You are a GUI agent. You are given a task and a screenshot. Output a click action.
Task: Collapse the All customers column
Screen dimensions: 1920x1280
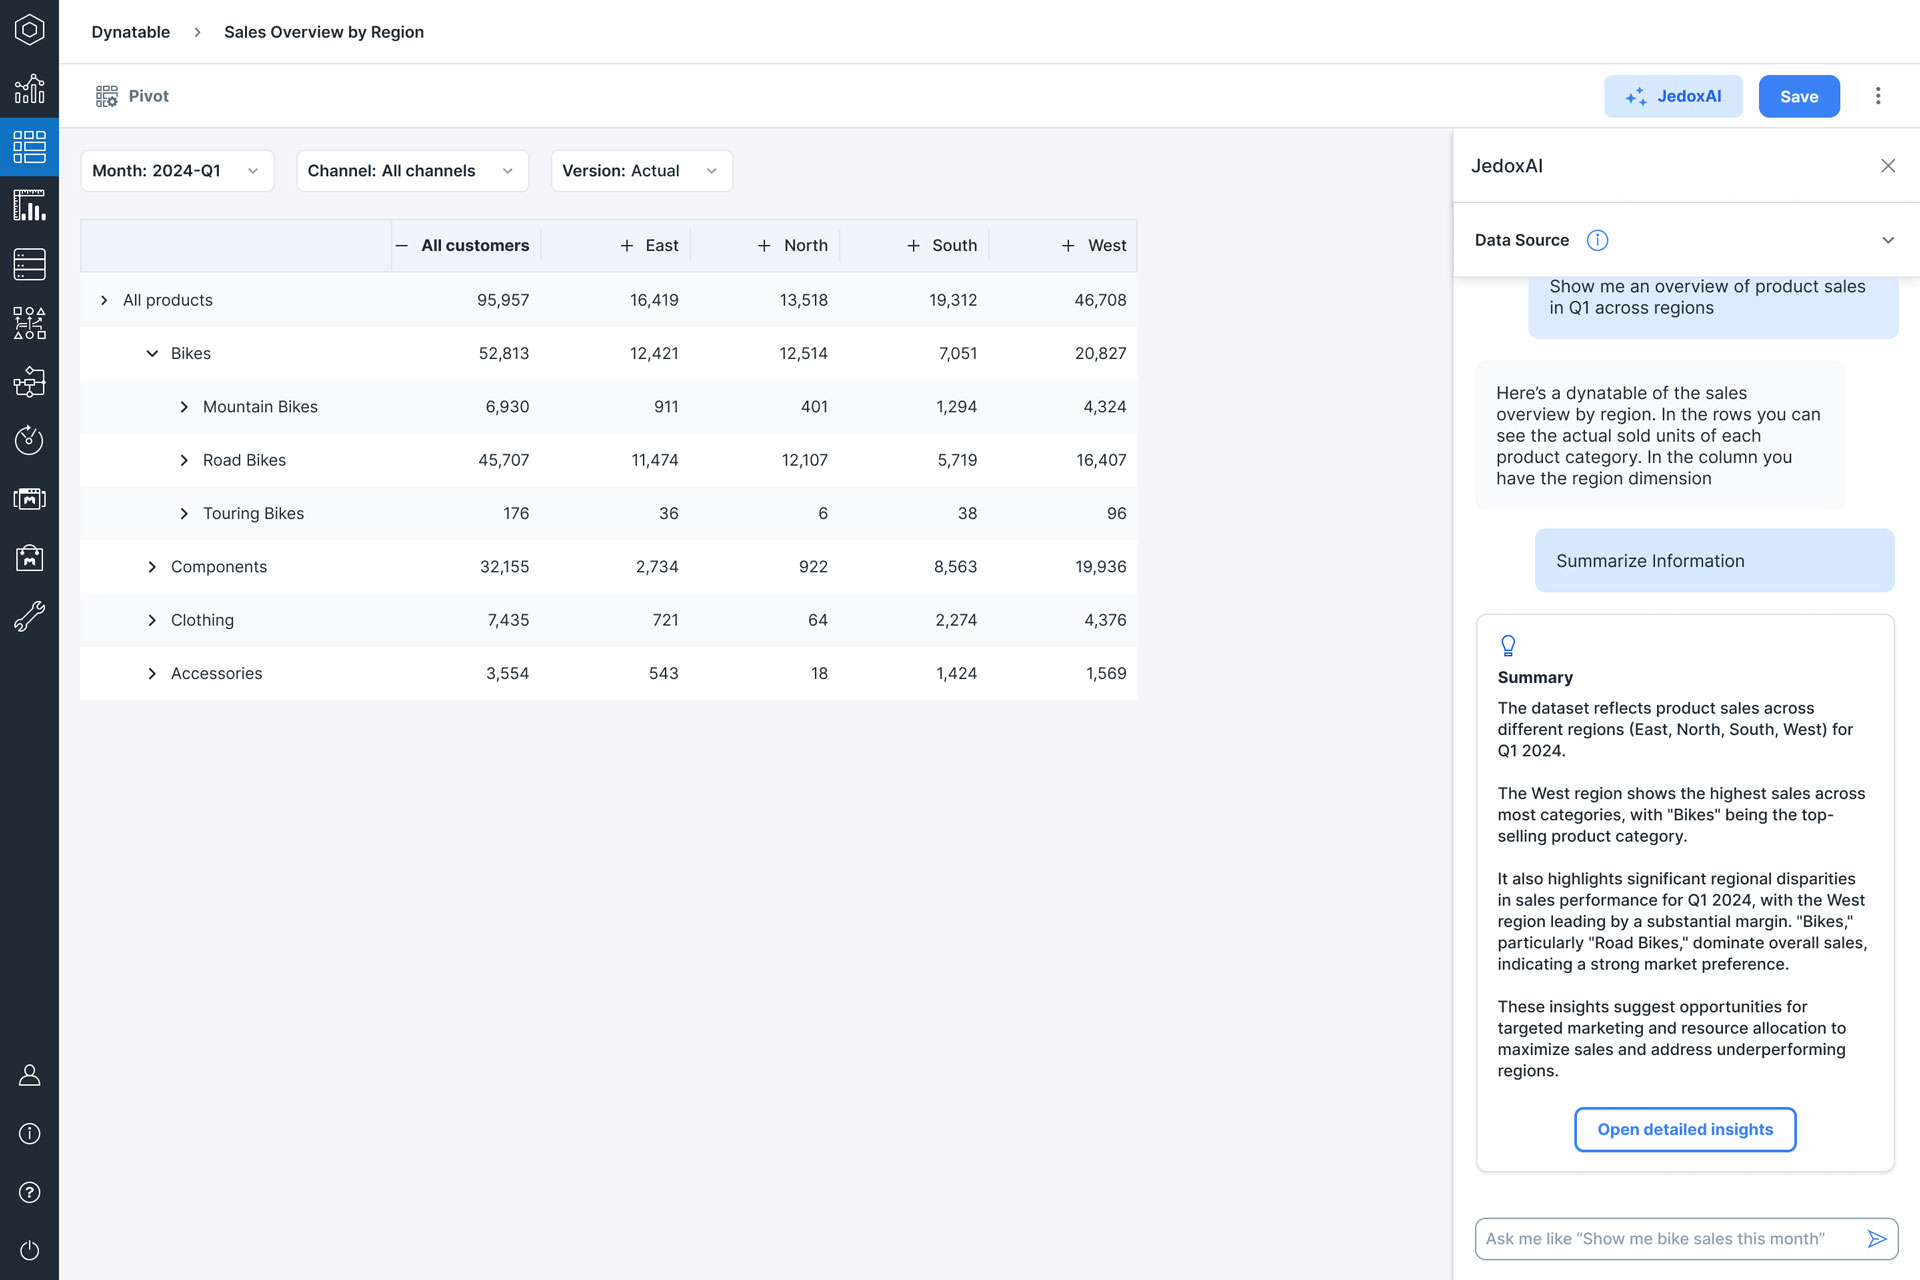coord(402,246)
